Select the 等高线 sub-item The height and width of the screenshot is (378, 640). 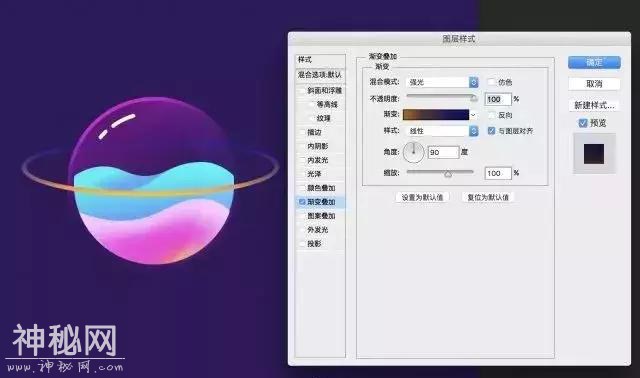point(327,105)
